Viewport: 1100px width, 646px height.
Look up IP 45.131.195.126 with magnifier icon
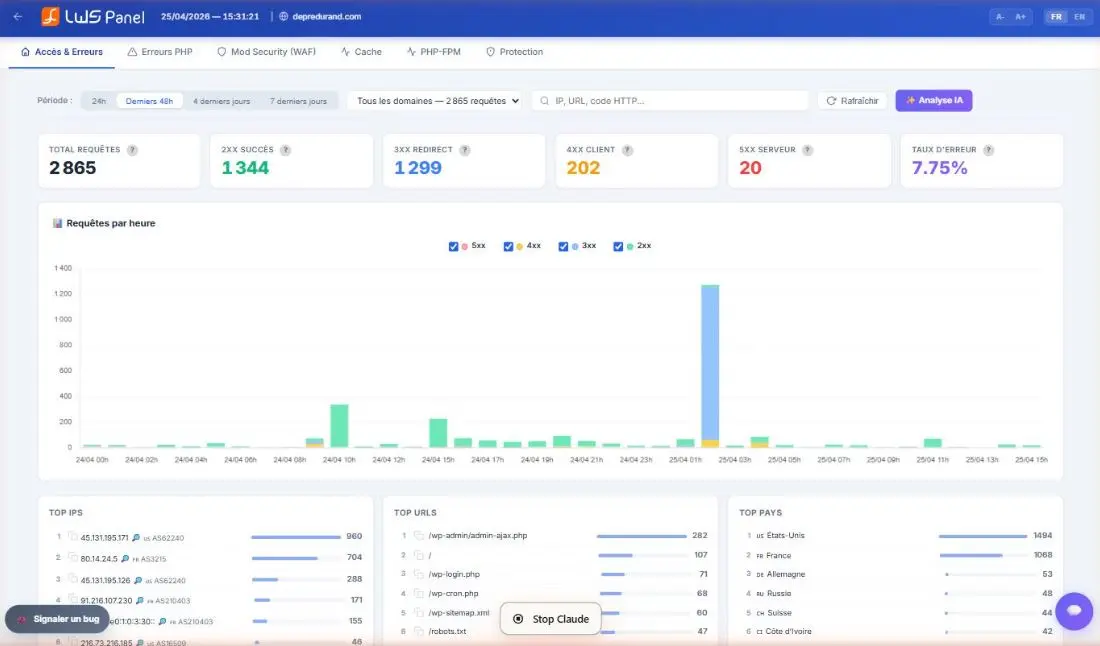pyautogui.click(x=138, y=580)
